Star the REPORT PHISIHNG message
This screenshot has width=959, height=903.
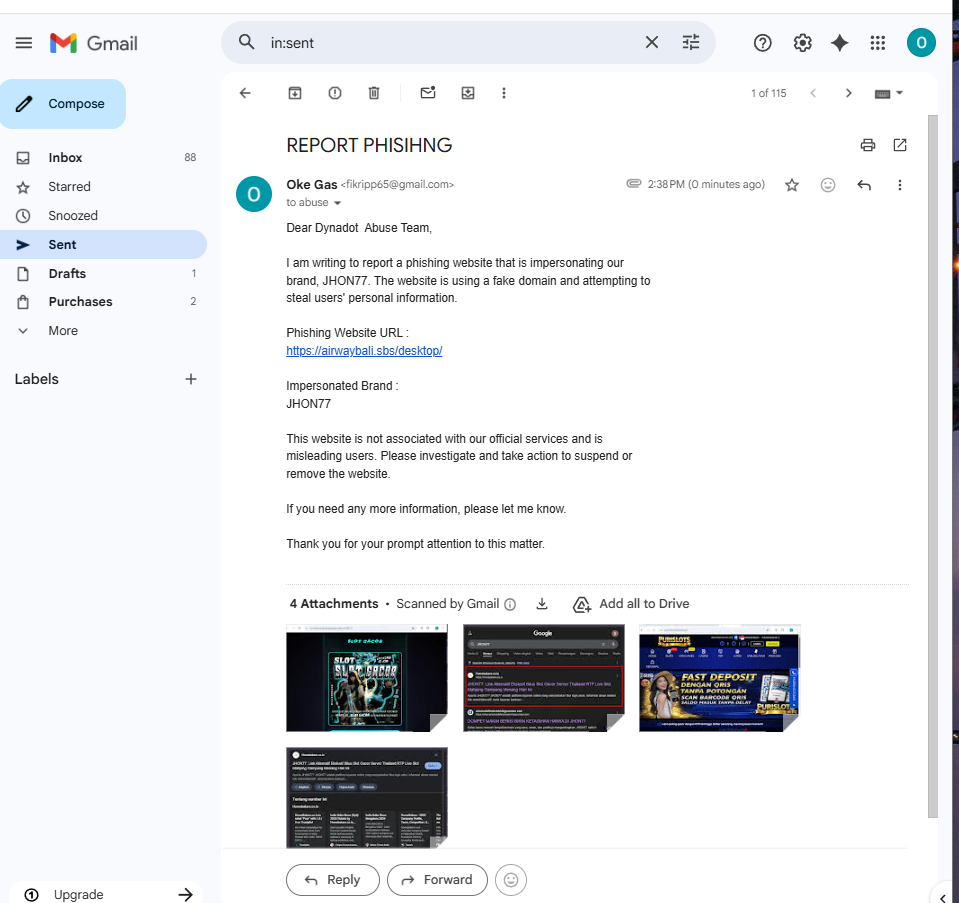click(x=791, y=185)
